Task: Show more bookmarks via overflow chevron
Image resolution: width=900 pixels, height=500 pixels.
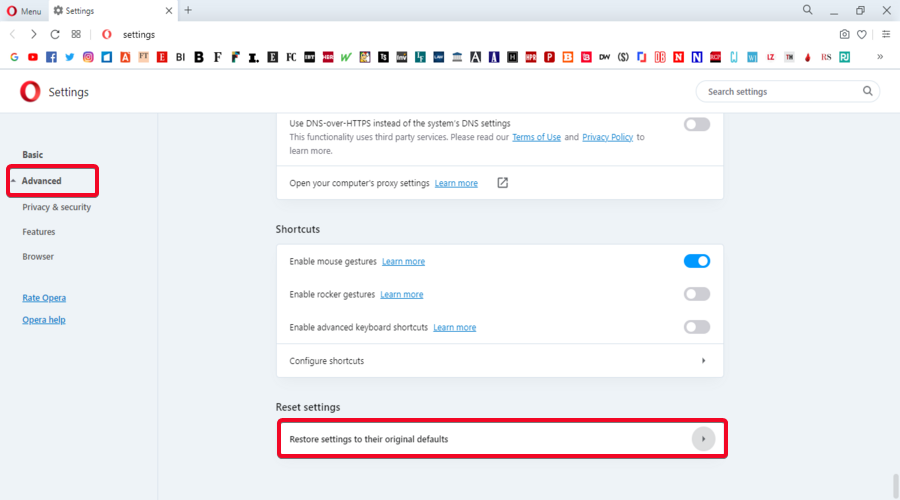Action: coord(880,57)
